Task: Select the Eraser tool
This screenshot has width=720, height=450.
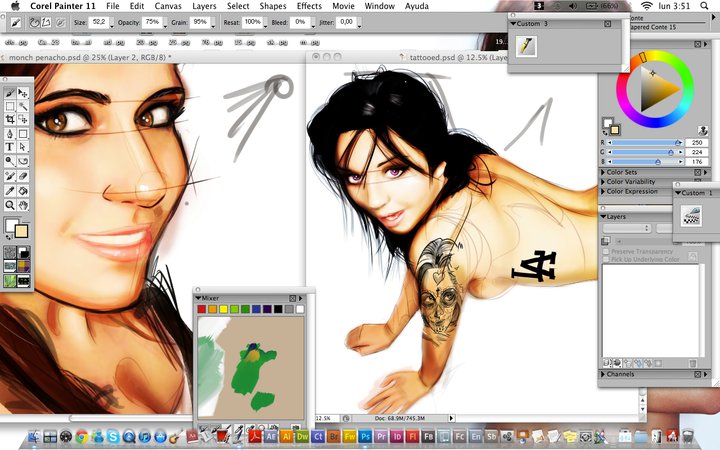Action: [22, 176]
